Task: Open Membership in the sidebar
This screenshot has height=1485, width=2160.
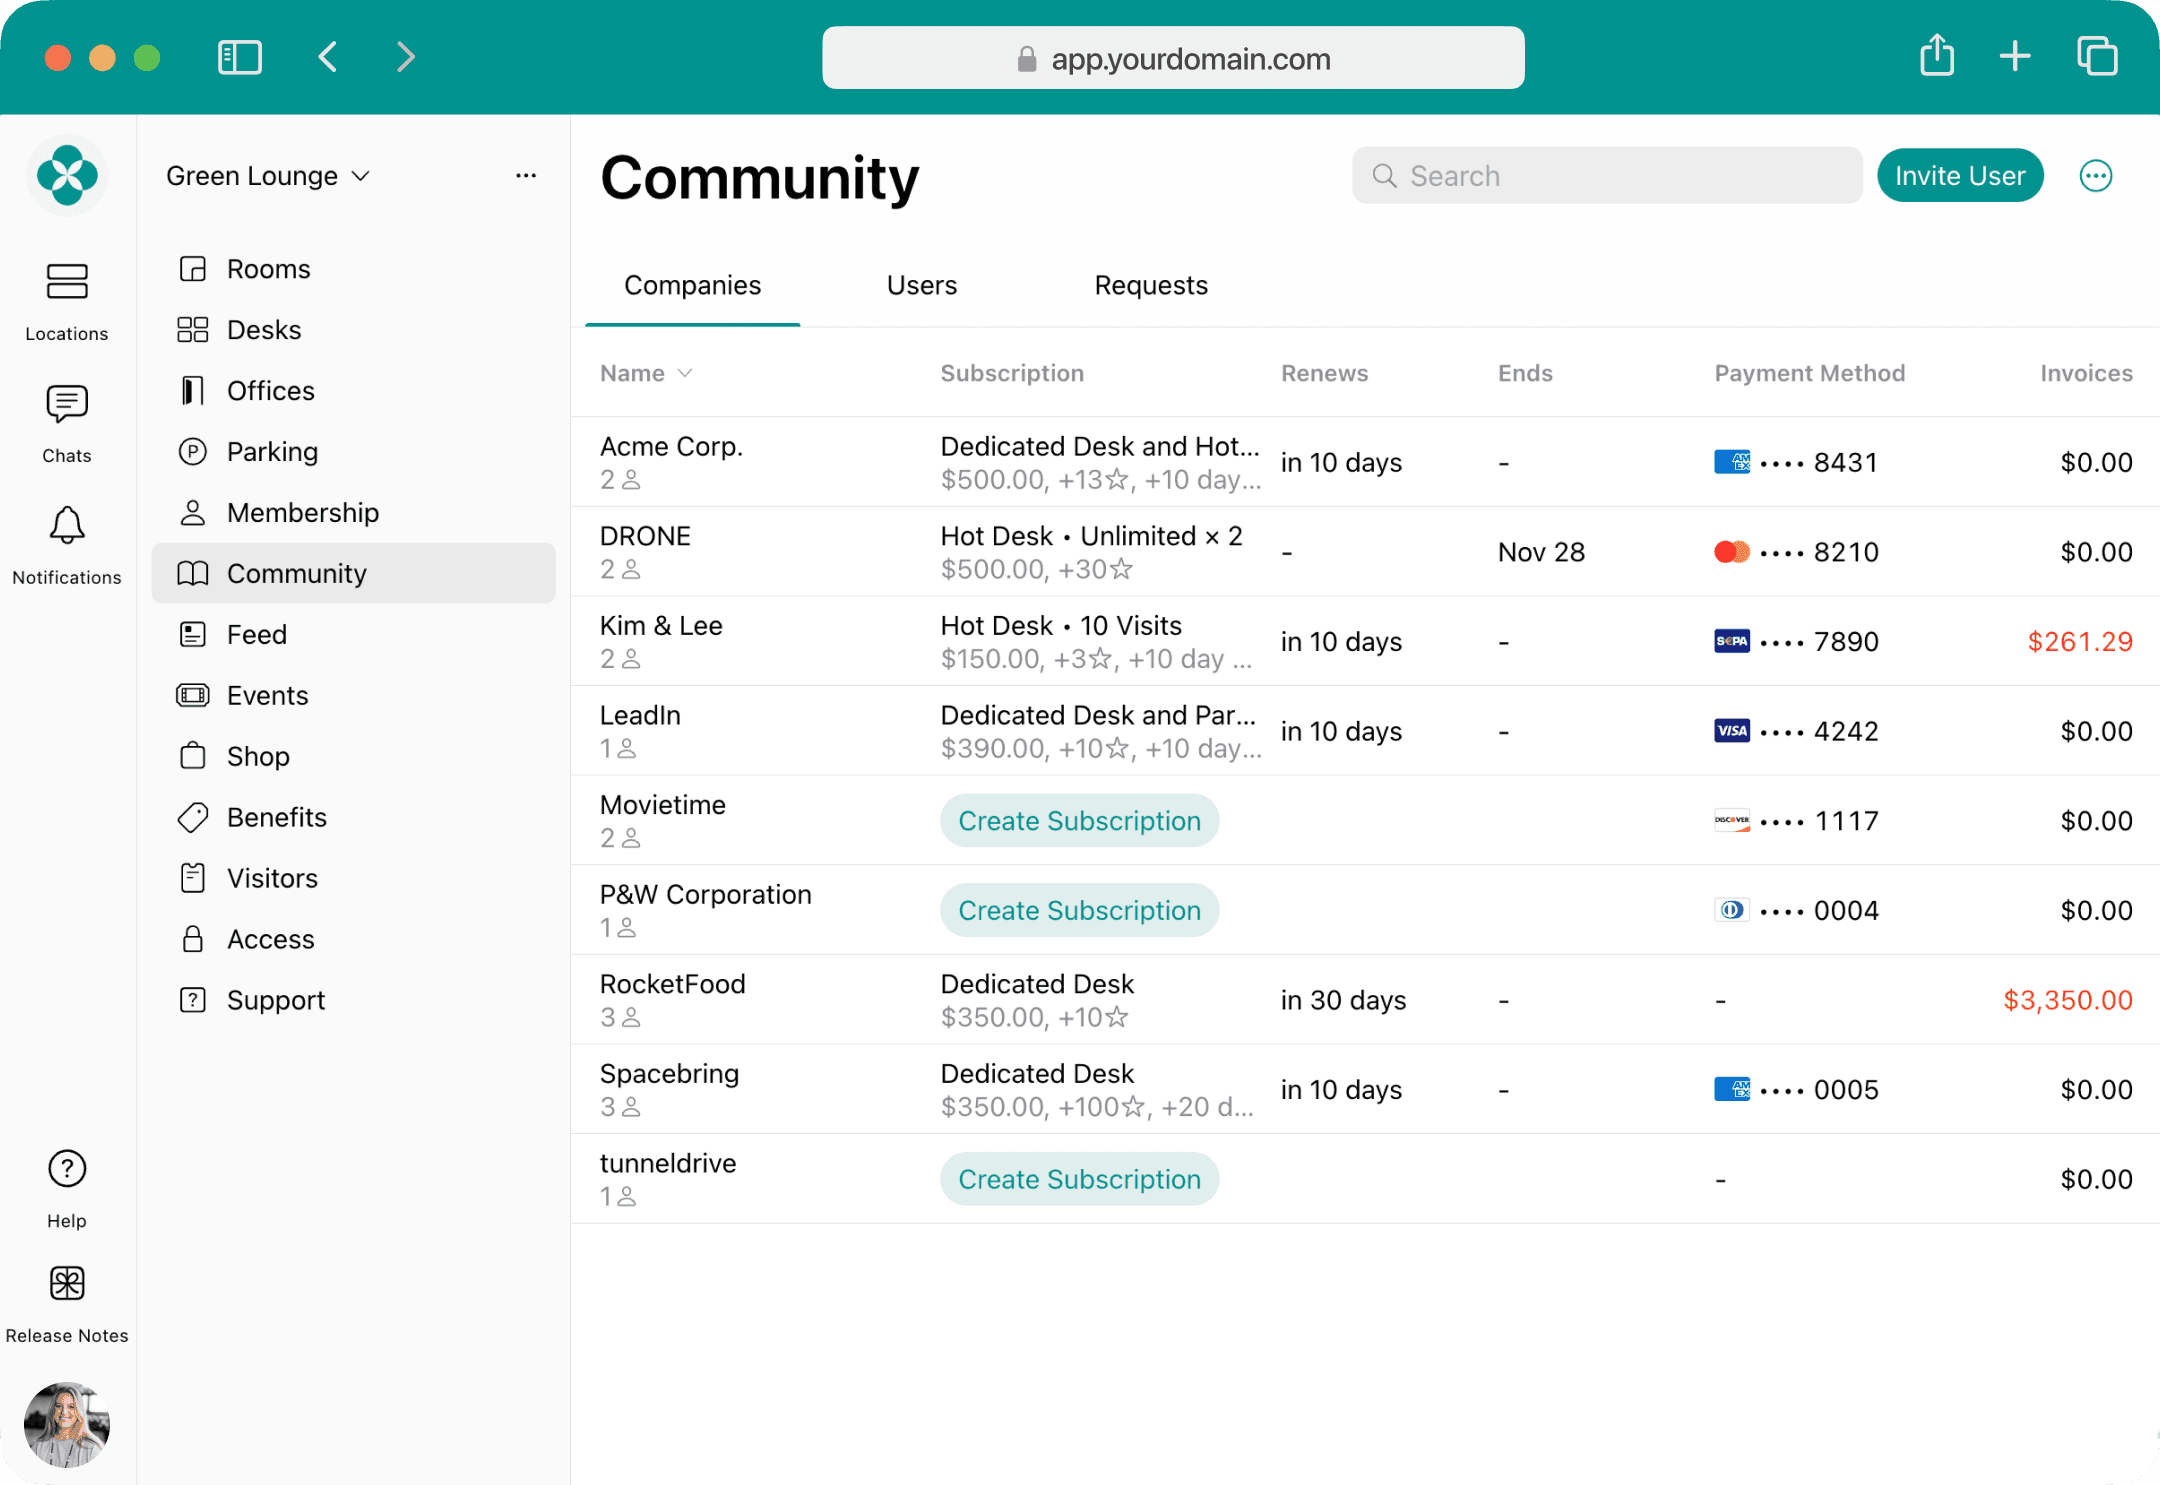Action: point(353,513)
